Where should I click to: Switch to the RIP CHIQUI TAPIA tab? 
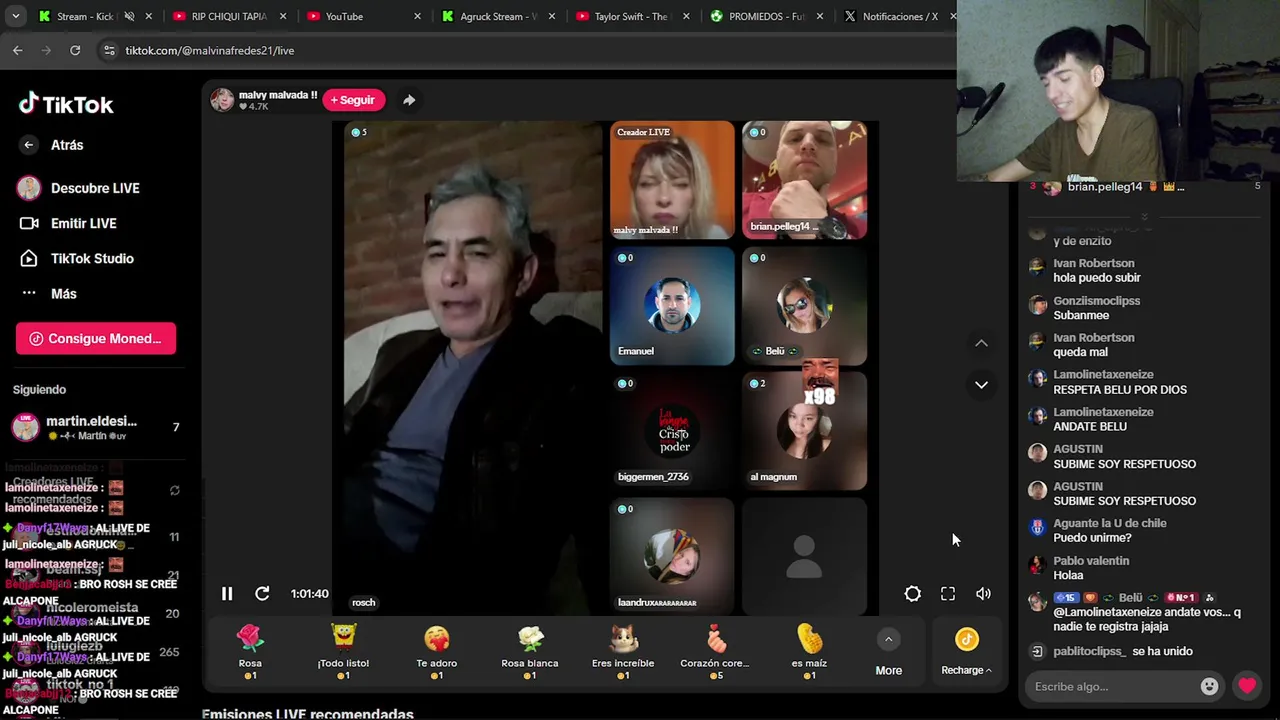[229, 16]
